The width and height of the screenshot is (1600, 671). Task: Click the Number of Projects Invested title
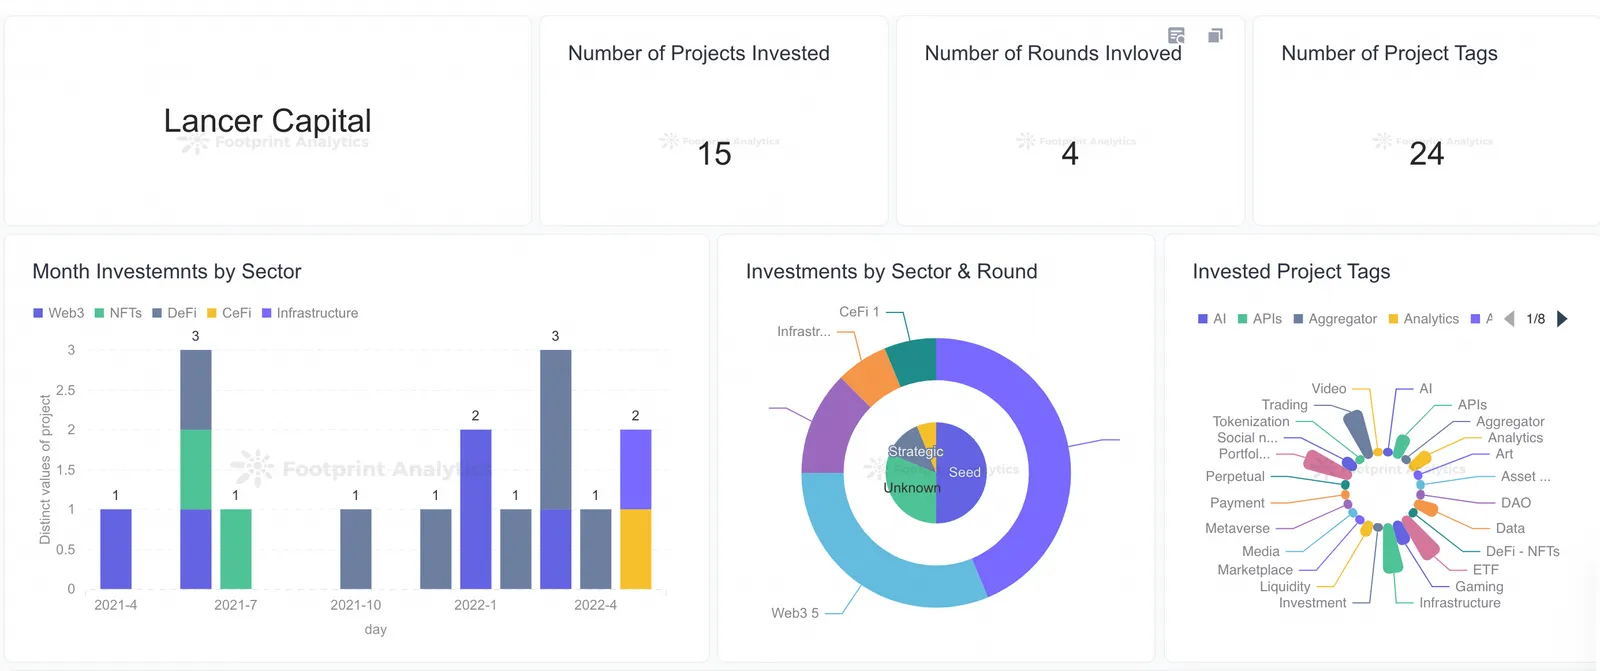tap(699, 53)
